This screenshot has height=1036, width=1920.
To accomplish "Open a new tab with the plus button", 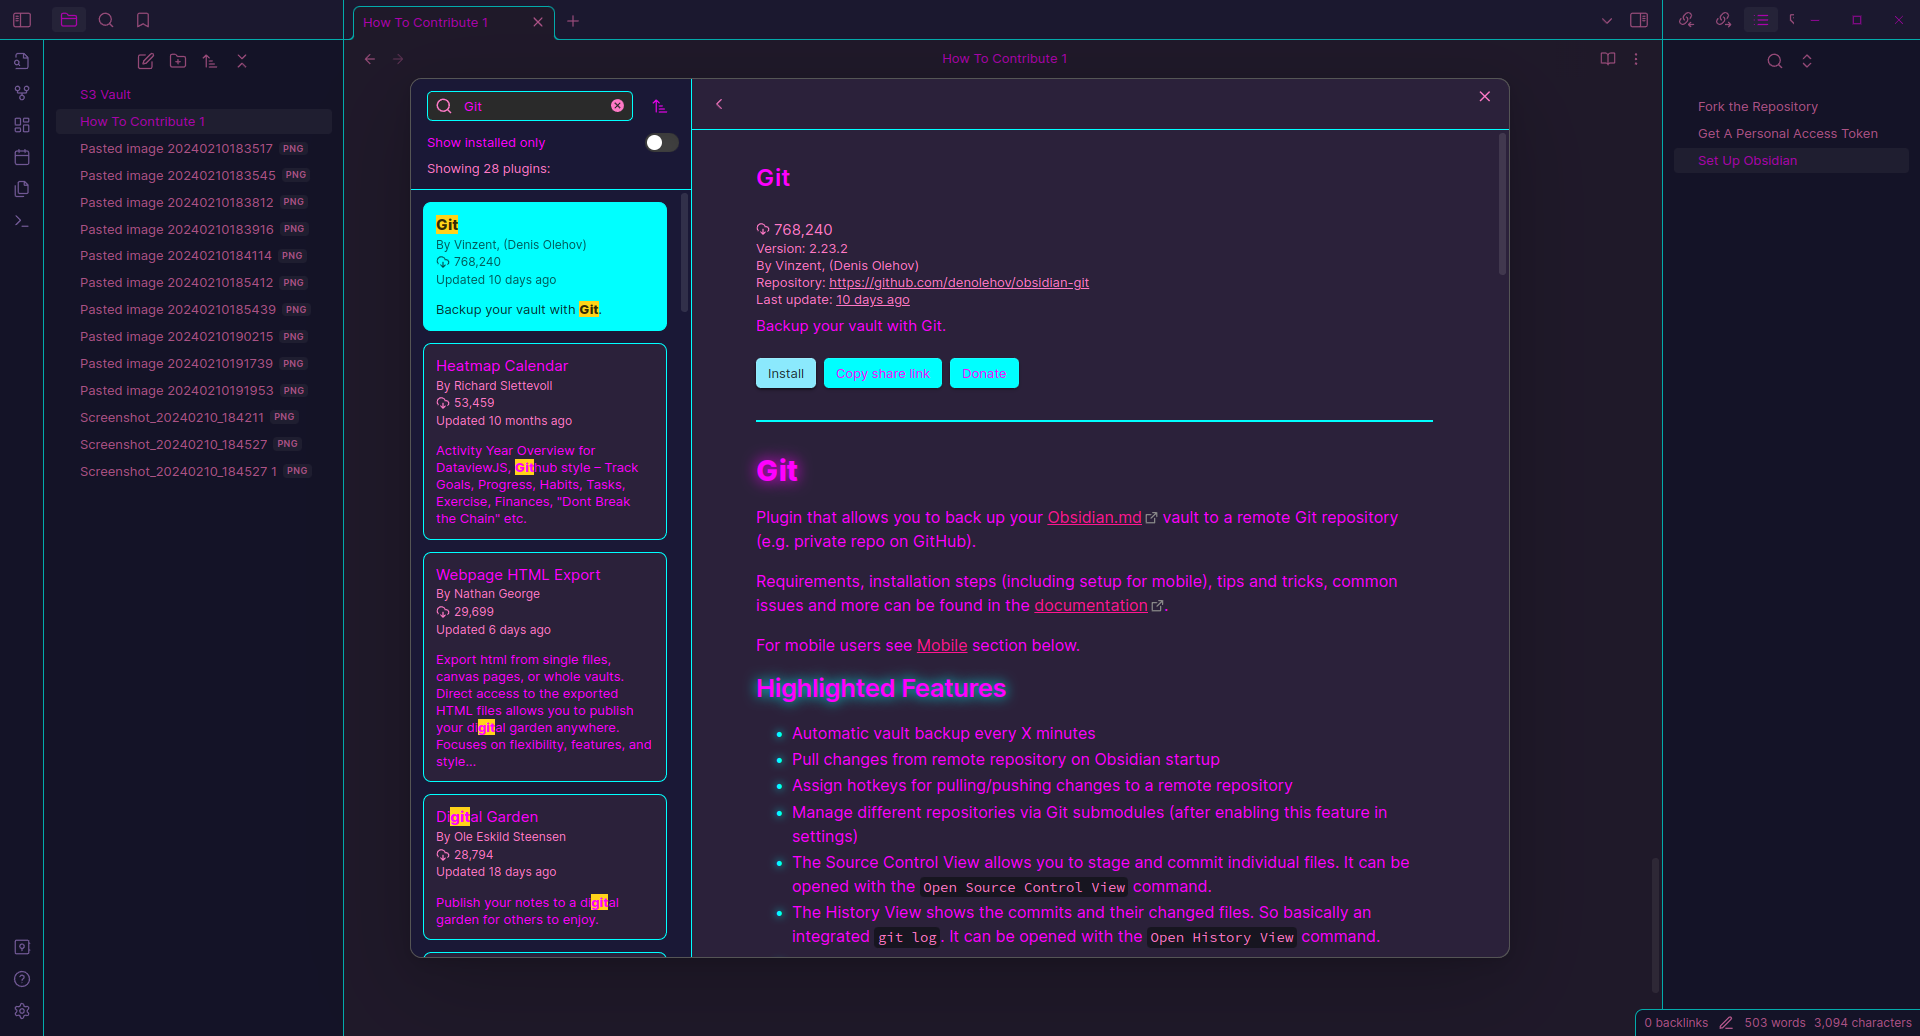I will [x=573, y=21].
